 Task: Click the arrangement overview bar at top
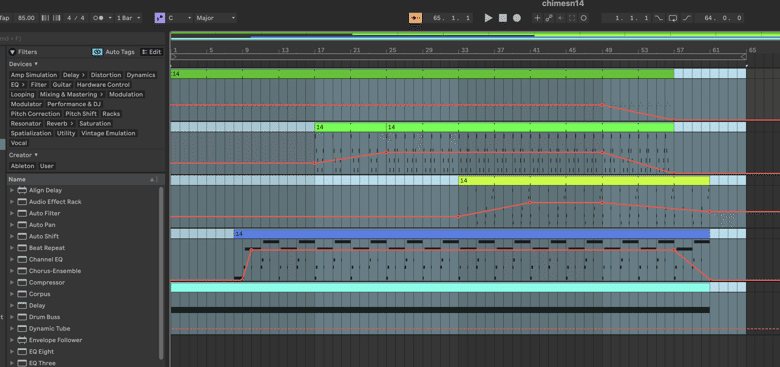tap(475, 35)
